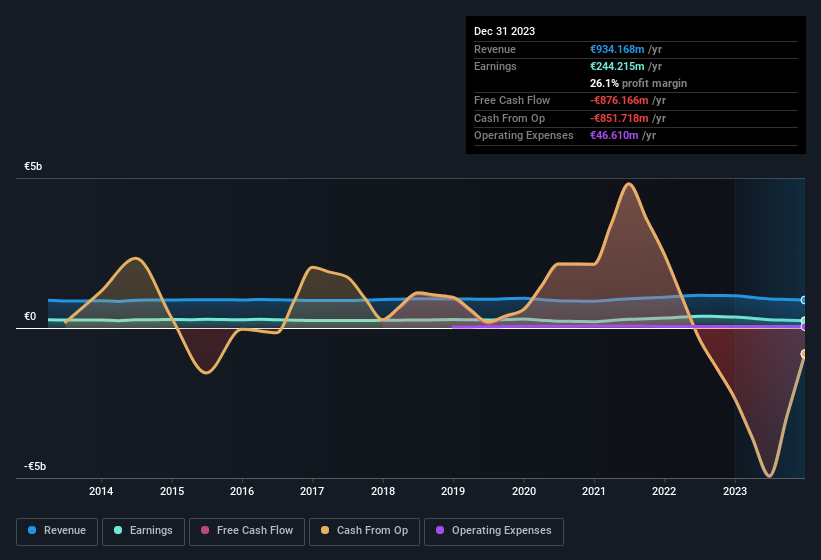
Task: Click the €5b y-axis label
Action: pyautogui.click(x=34, y=167)
